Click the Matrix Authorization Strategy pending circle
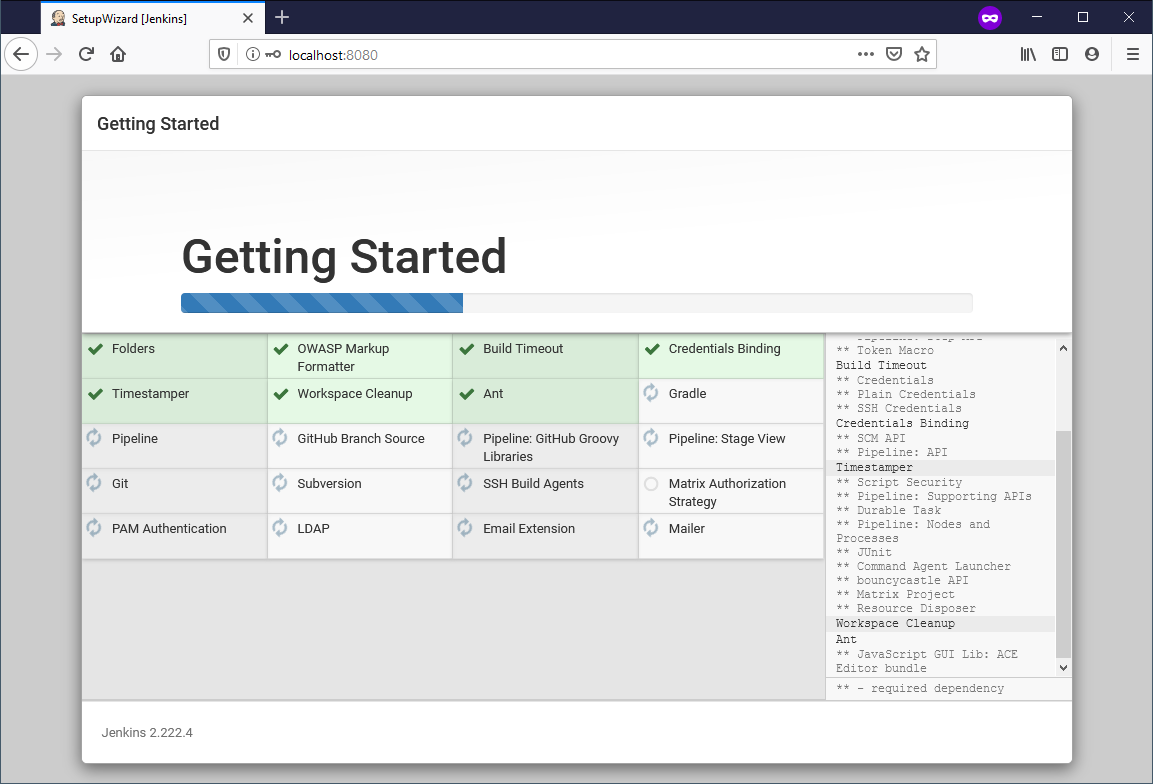Screen dimensions: 1153x784 651,484
